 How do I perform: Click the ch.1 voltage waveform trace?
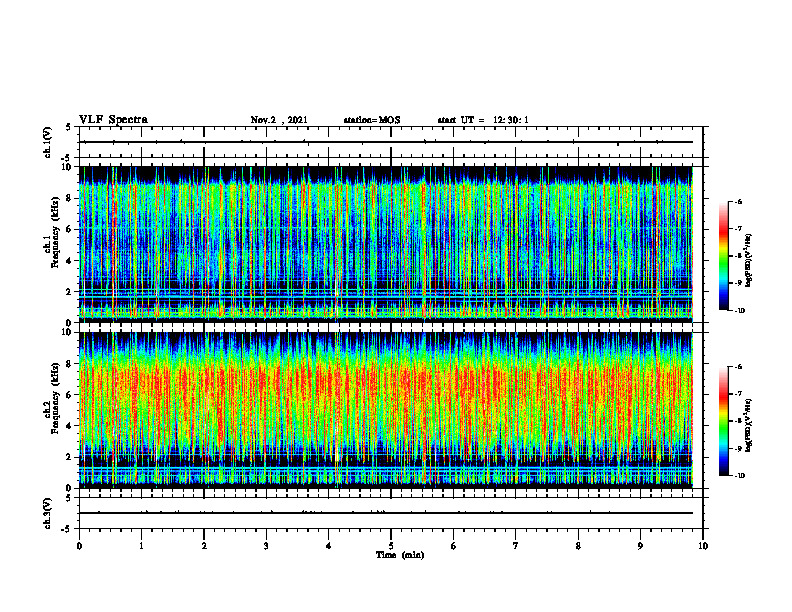(386, 142)
